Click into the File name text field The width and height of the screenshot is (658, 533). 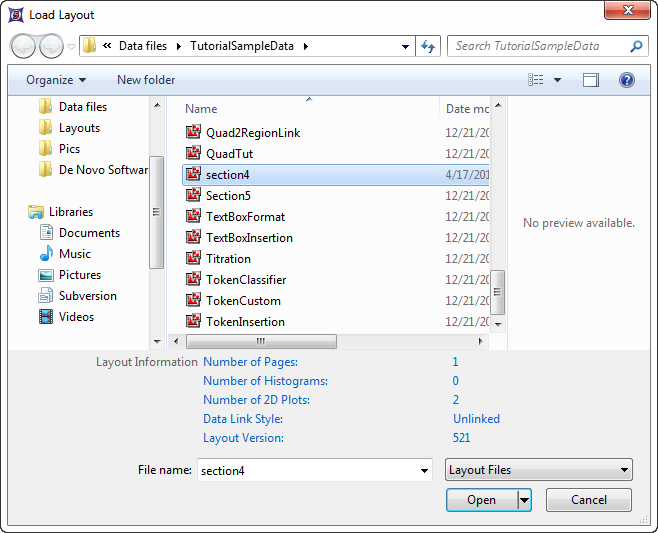[x=305, y=470]
